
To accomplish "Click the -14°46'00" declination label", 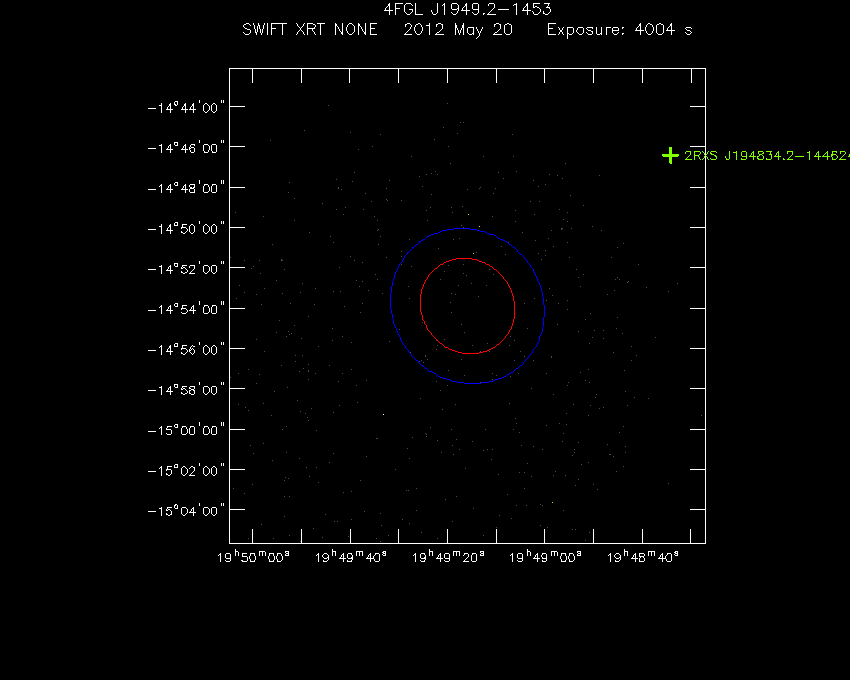I will 186,147.
